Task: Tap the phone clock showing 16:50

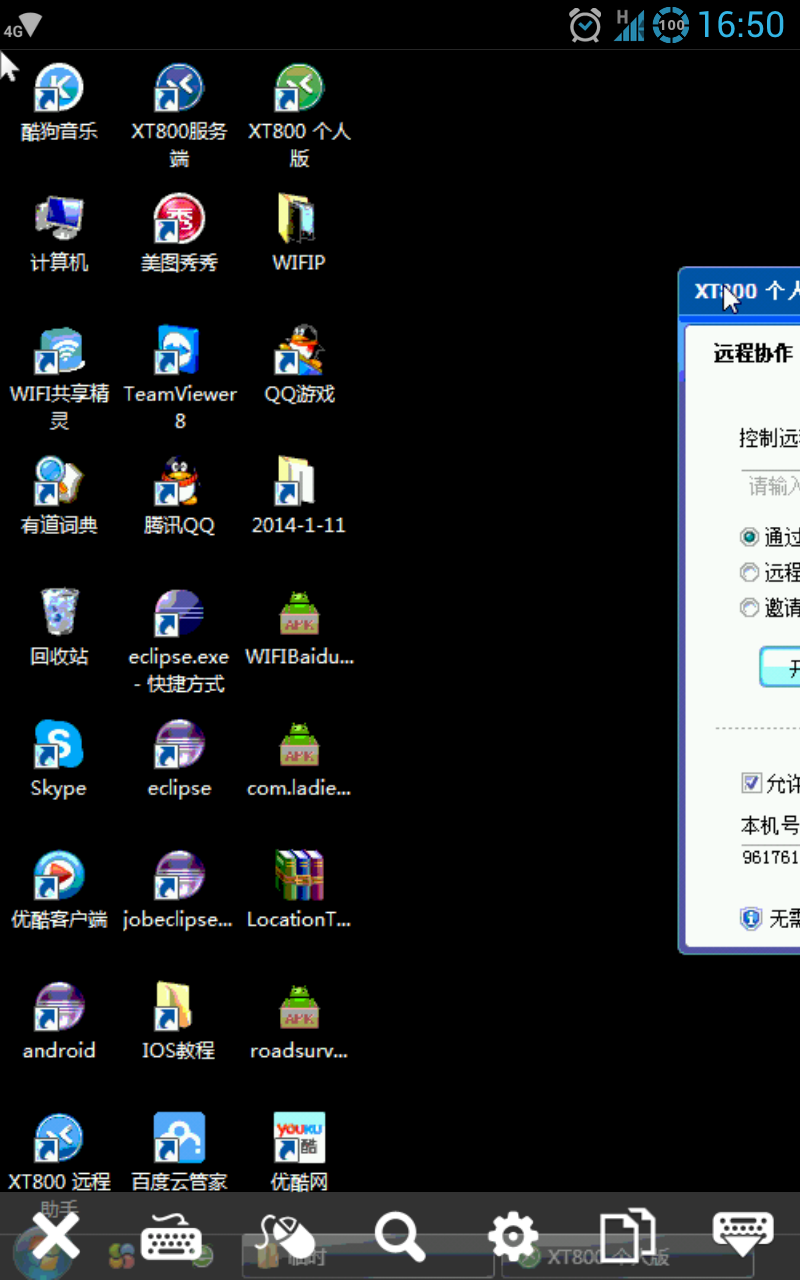Action: coord(741,25)
